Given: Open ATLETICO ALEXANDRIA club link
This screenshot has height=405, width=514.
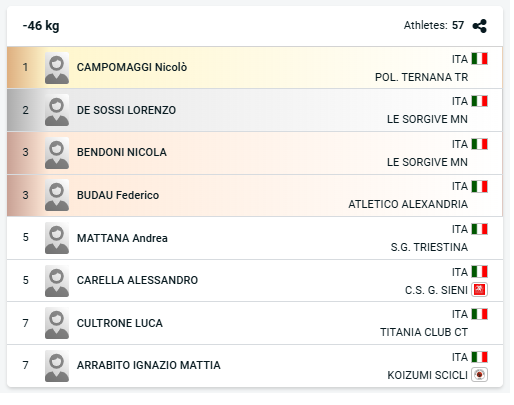Looking at the screenshot, I should (408, 204).
